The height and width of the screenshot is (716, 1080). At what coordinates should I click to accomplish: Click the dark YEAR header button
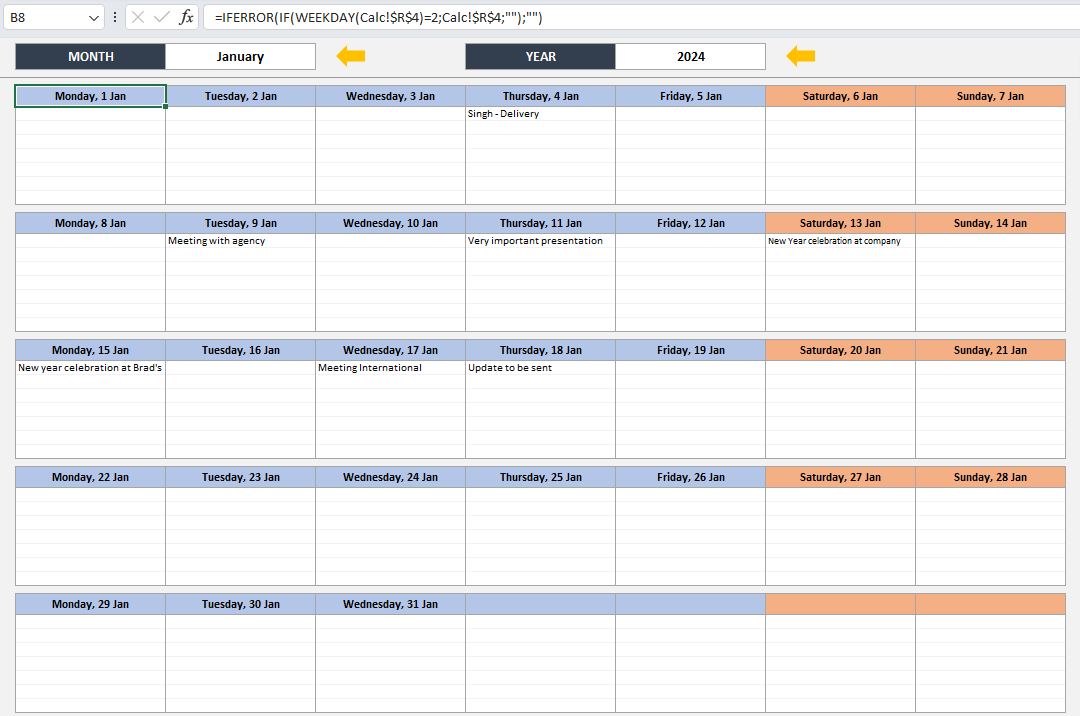click(x=540, y=56)
